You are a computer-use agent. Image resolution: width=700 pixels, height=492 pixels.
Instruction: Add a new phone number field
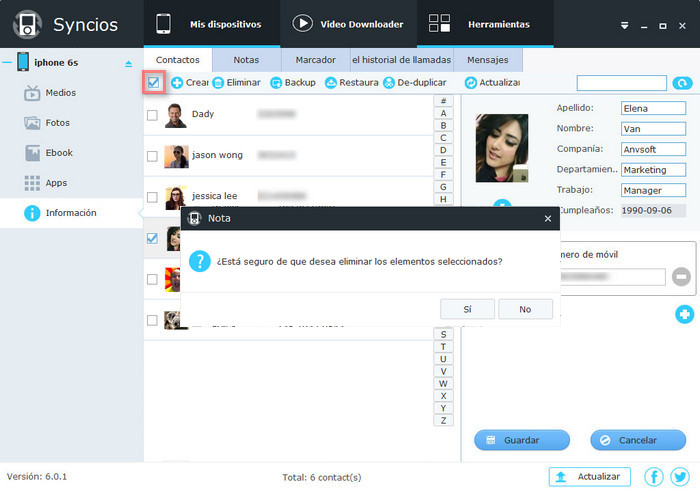pyautogui.click(x=684, y=314)
